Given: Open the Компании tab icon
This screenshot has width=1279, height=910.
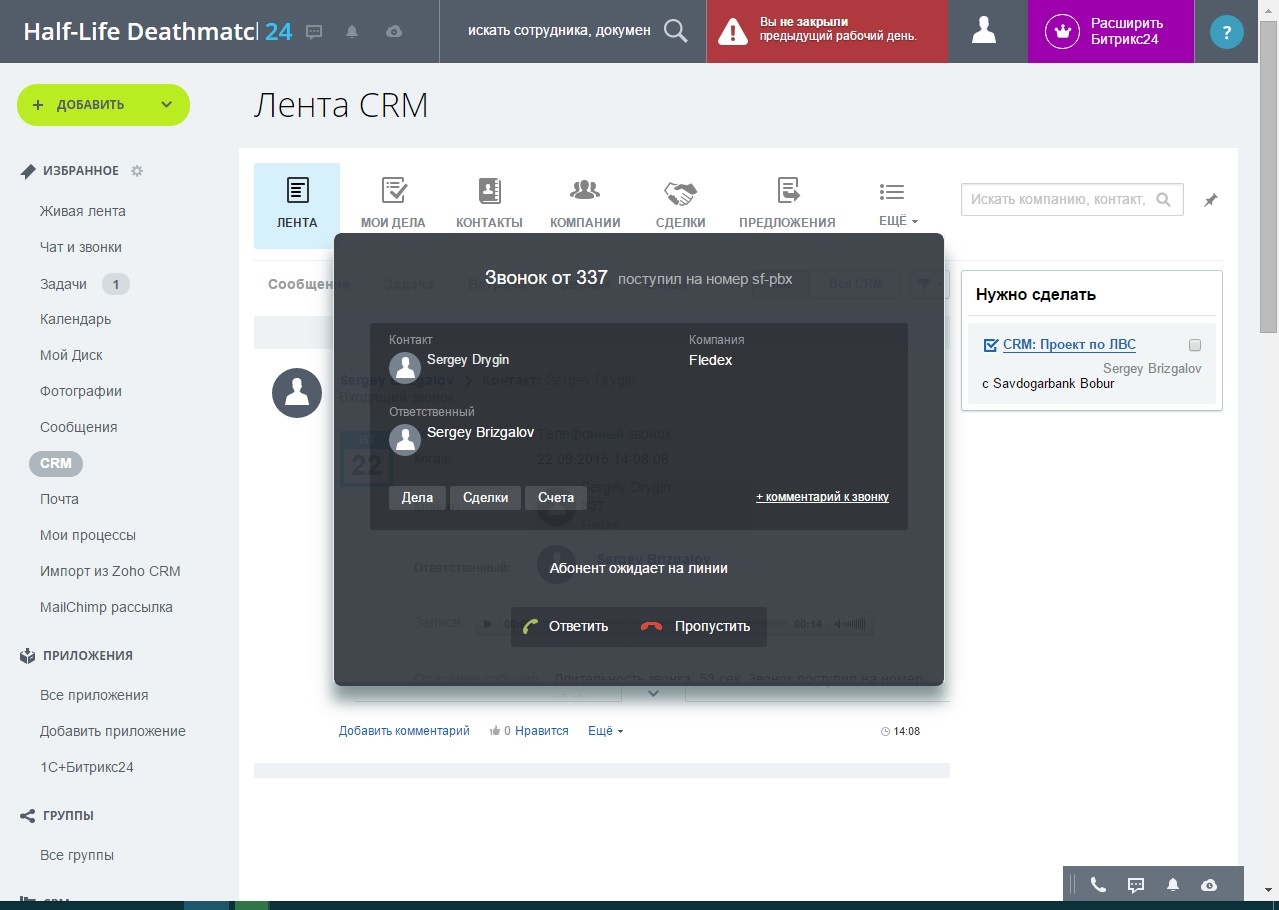Looking at the screenshot, I should click(x=585, y=190).
